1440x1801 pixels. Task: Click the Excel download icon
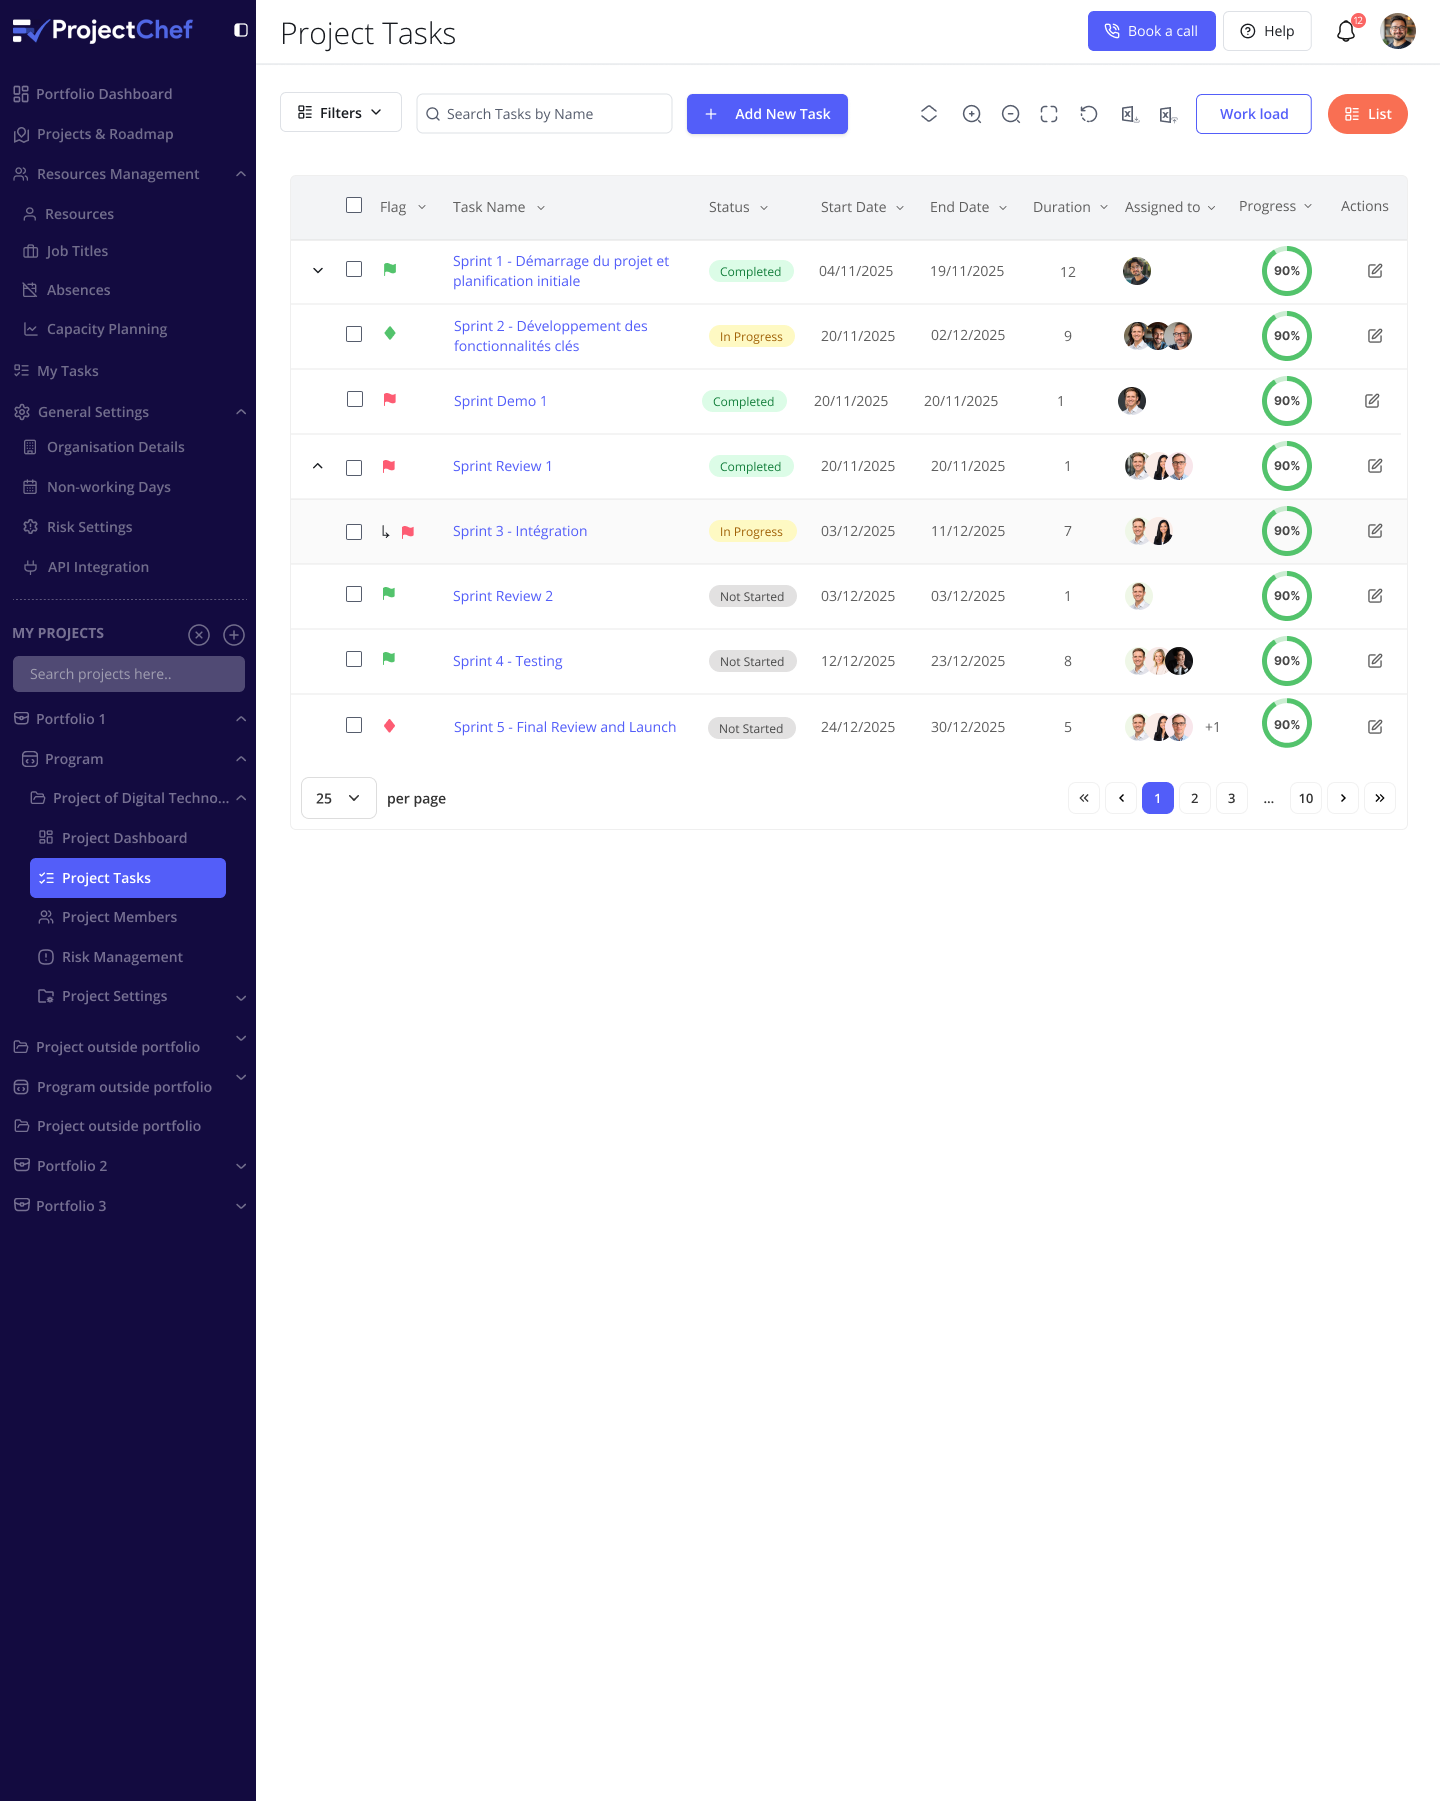1129,115
